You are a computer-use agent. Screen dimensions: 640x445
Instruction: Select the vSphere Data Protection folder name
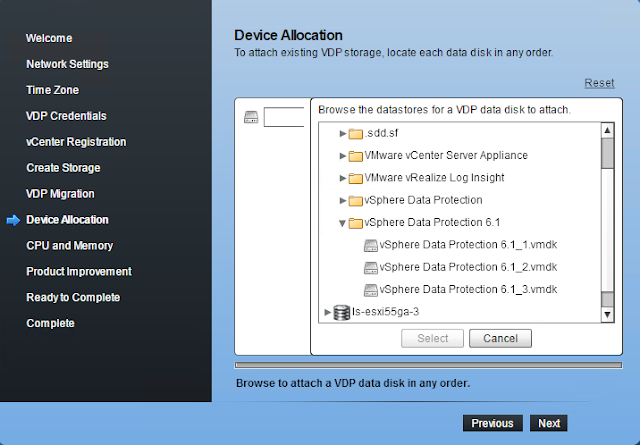coord(423,200)
